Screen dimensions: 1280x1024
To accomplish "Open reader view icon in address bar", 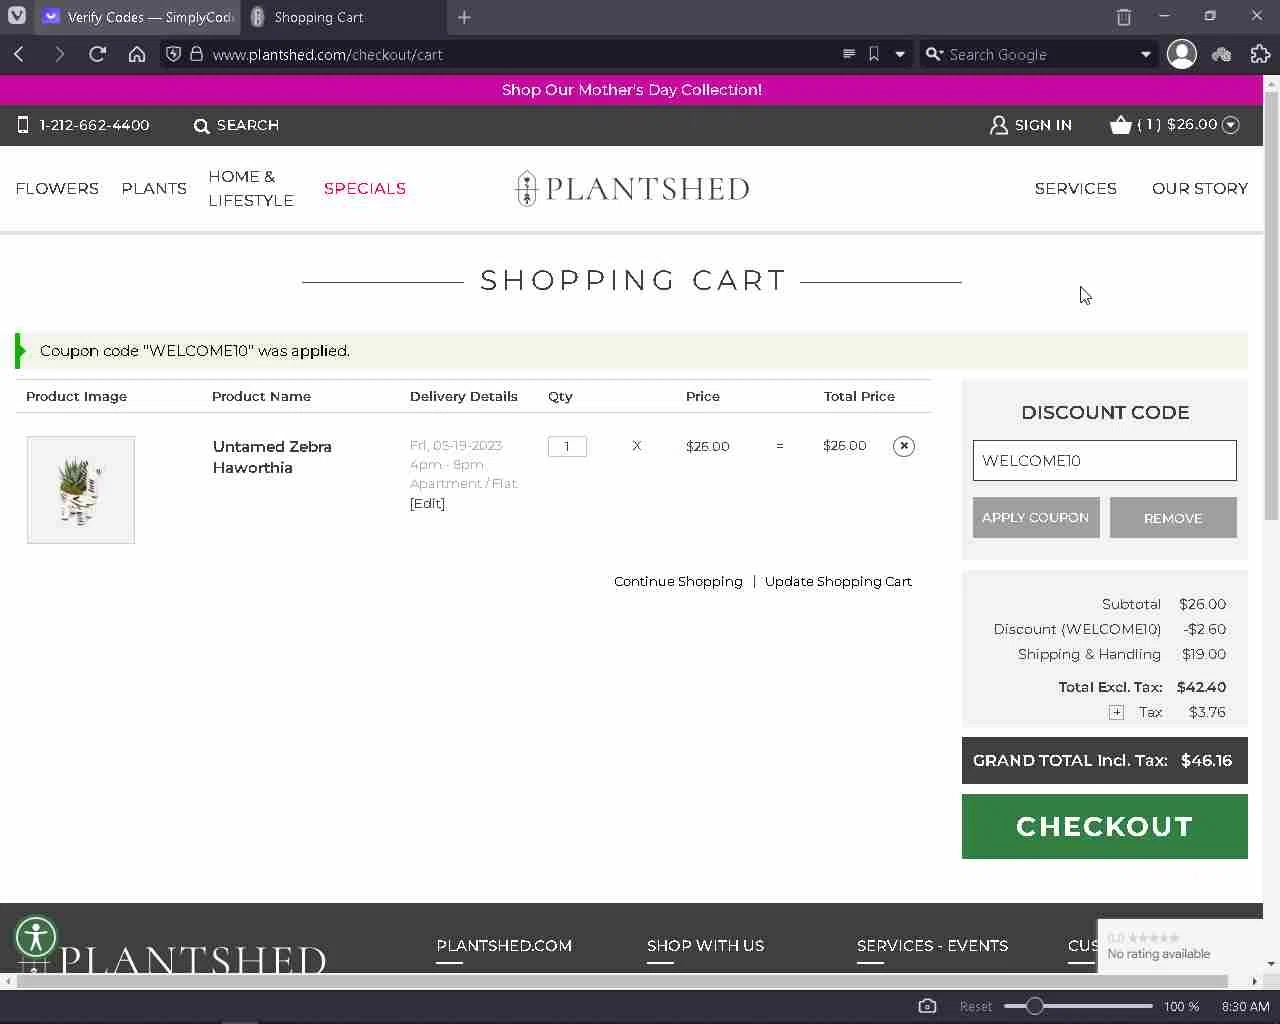I will pyautogui.click(x=849, y=54).
